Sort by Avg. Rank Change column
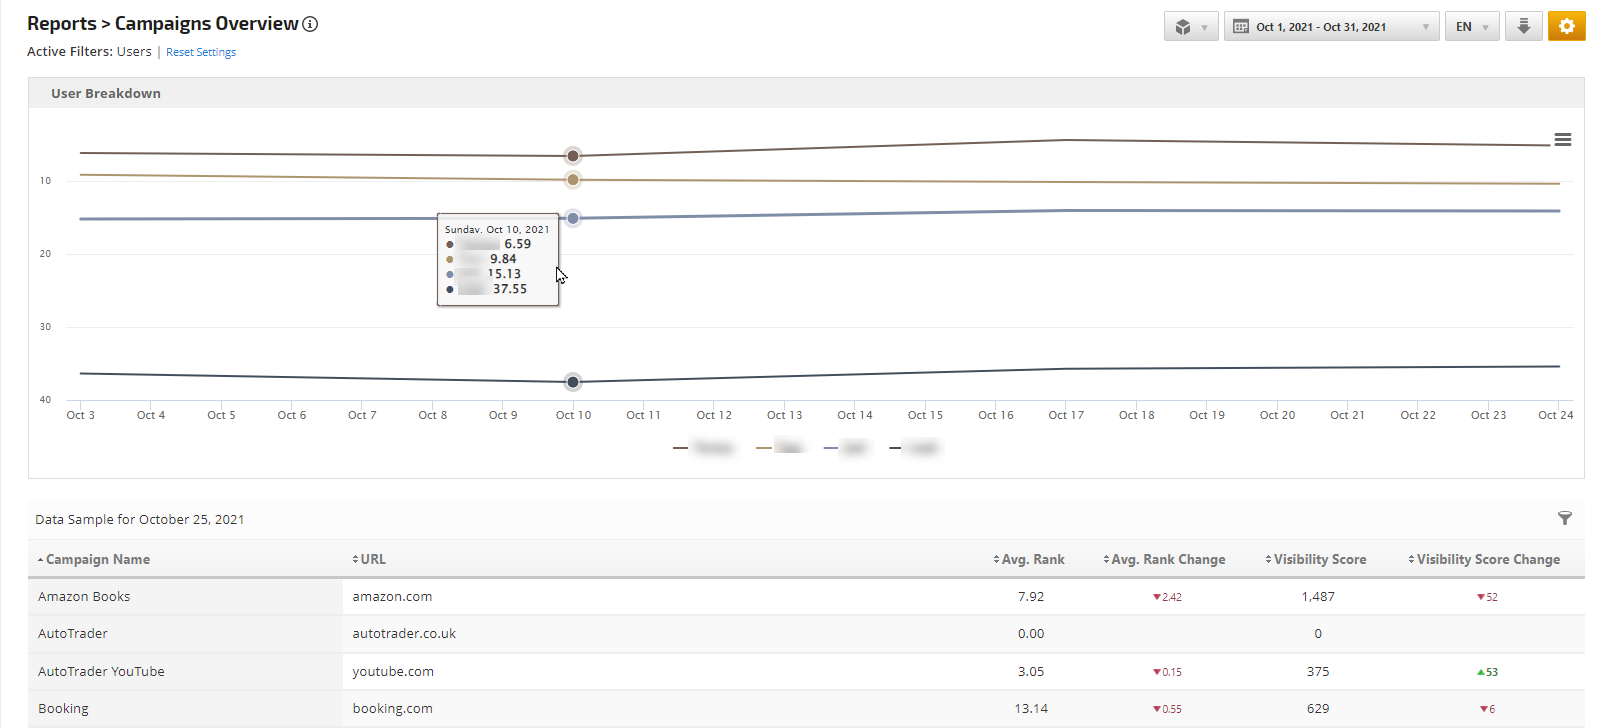 tap(1167, 560)
